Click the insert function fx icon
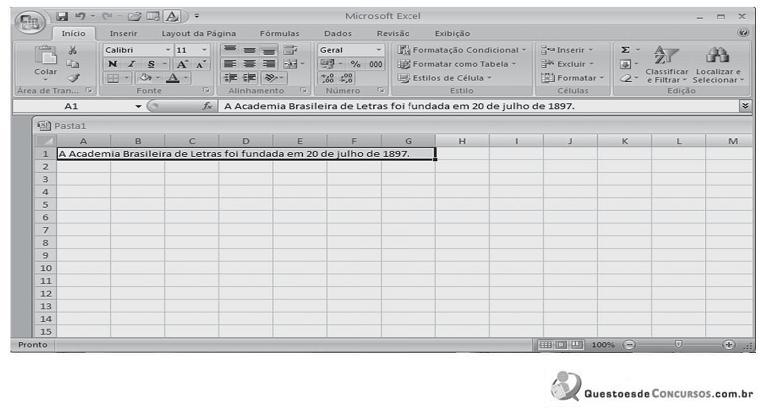Screen dimensions: 764x417 click(208, 105)
